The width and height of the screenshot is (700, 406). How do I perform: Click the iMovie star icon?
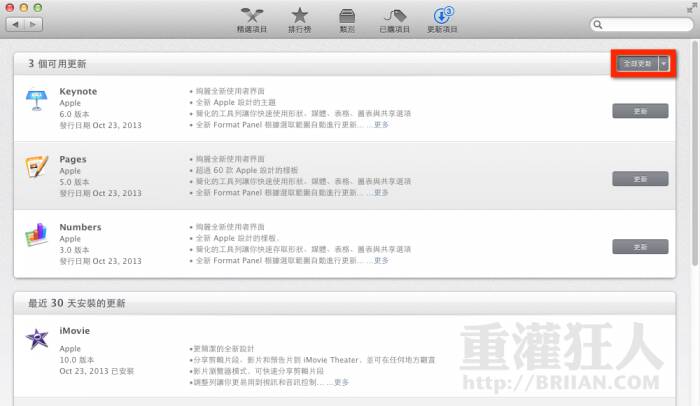(37, 339)
